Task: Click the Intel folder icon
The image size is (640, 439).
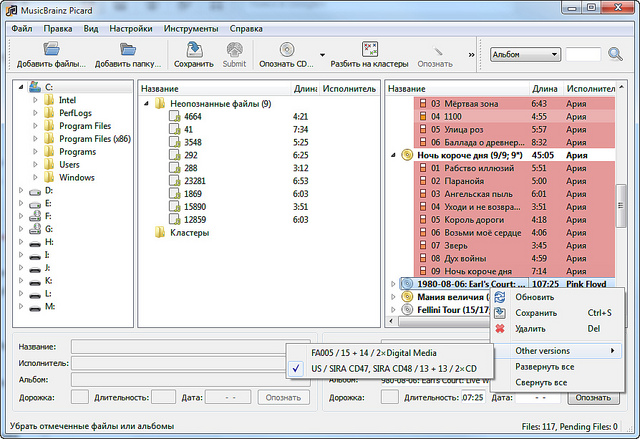Action: (49, 100)
